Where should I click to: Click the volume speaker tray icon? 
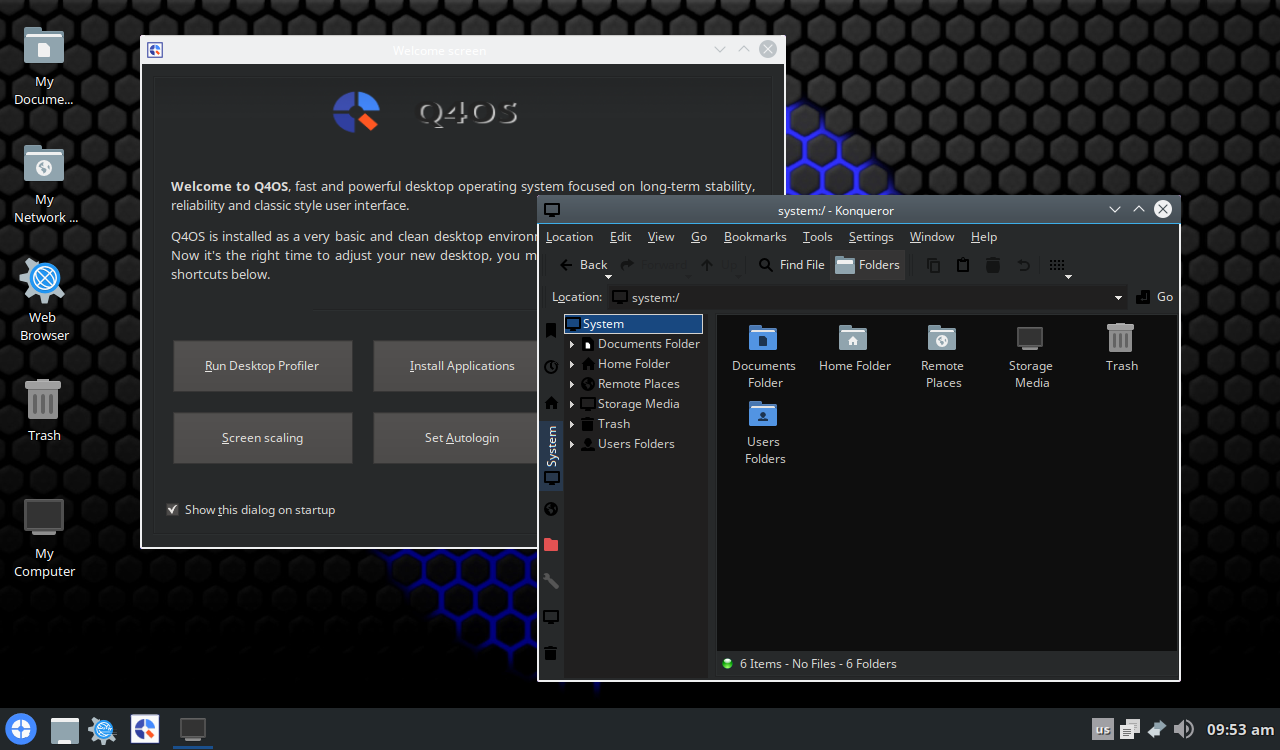pos(1184,729)
